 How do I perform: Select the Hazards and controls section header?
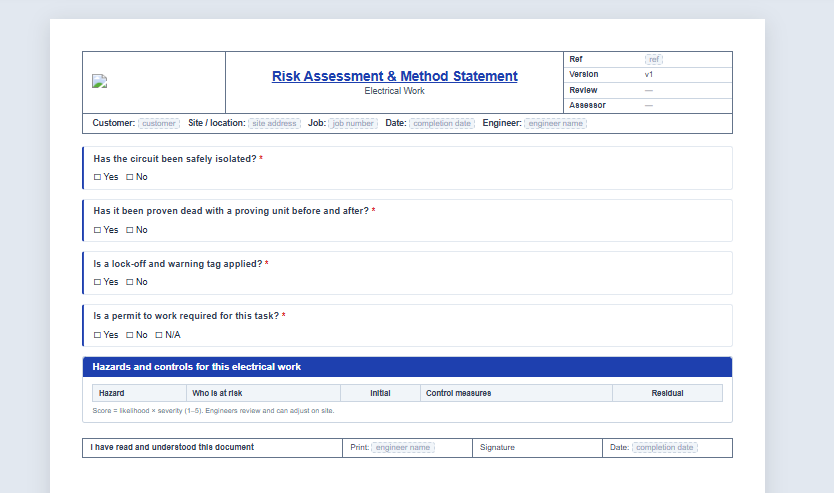tap(407, 367)
